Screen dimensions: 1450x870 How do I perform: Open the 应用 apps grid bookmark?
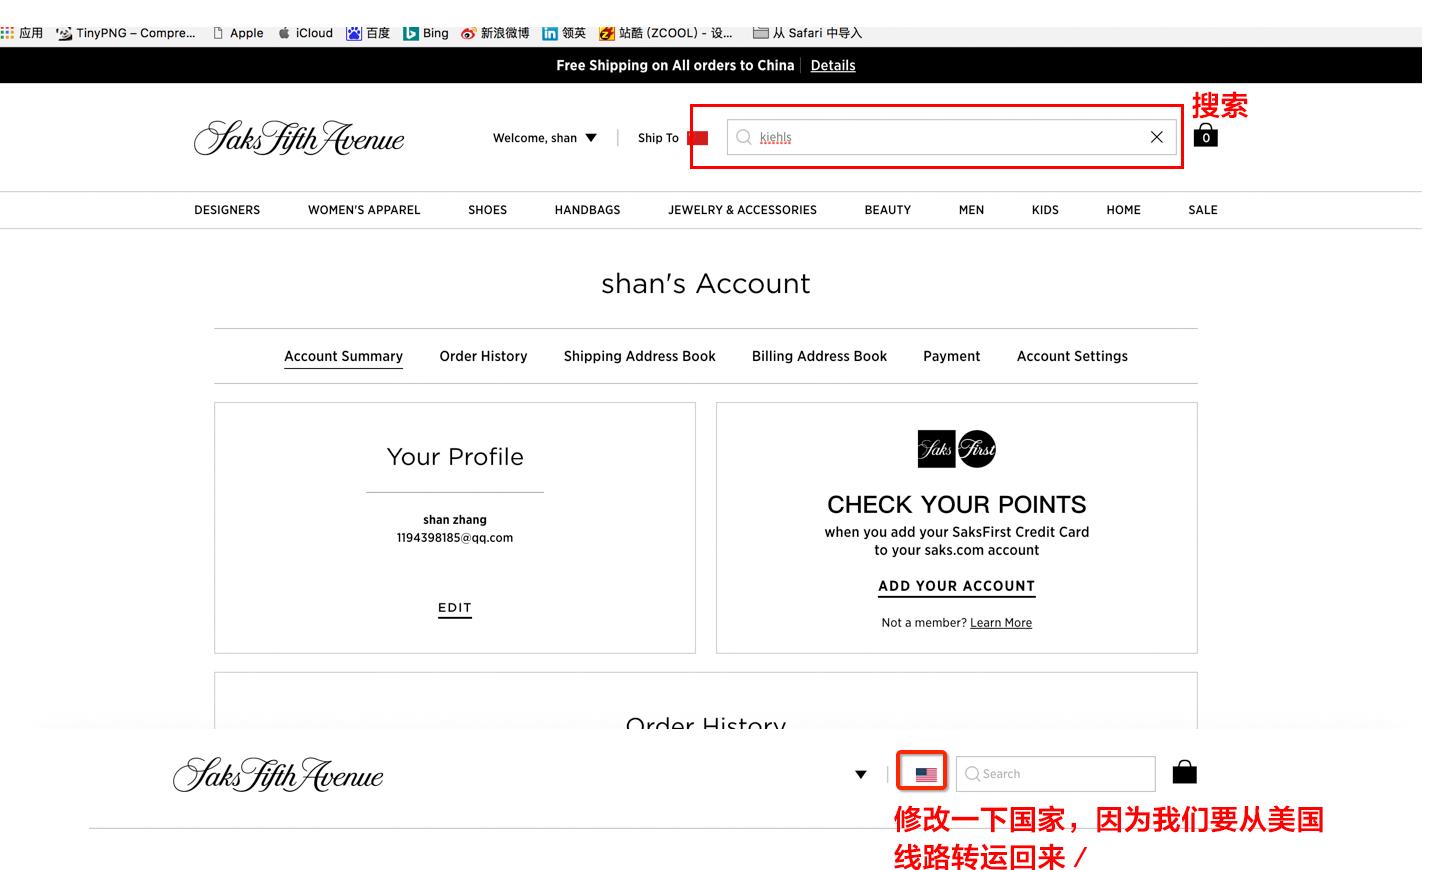click(x=22, y=33)
